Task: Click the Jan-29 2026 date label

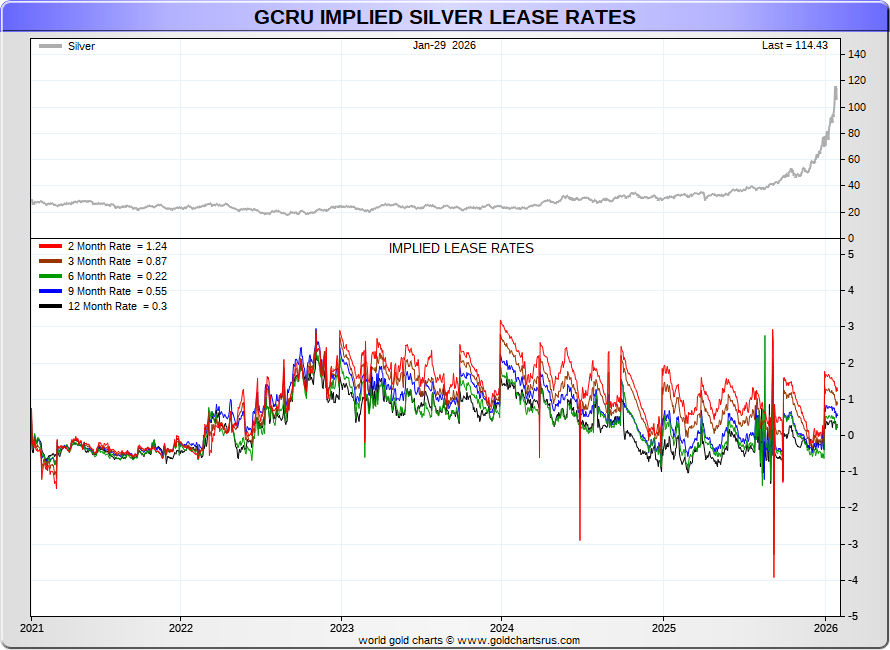Action: pos(444,45)
